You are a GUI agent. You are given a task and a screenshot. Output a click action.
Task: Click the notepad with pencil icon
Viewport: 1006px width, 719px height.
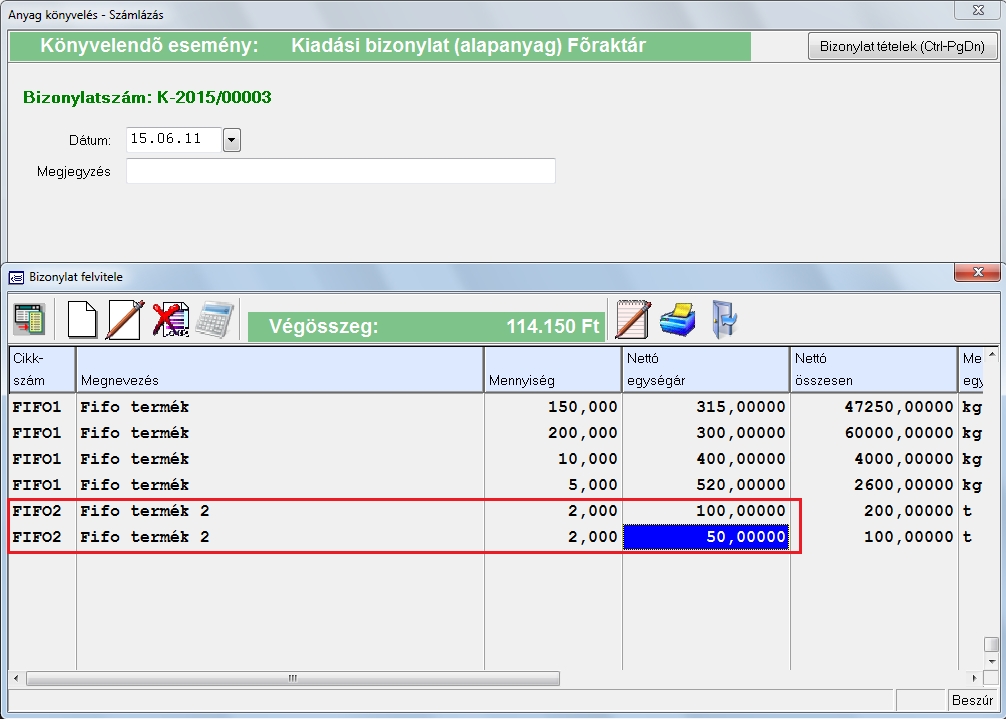coord(633,320)
